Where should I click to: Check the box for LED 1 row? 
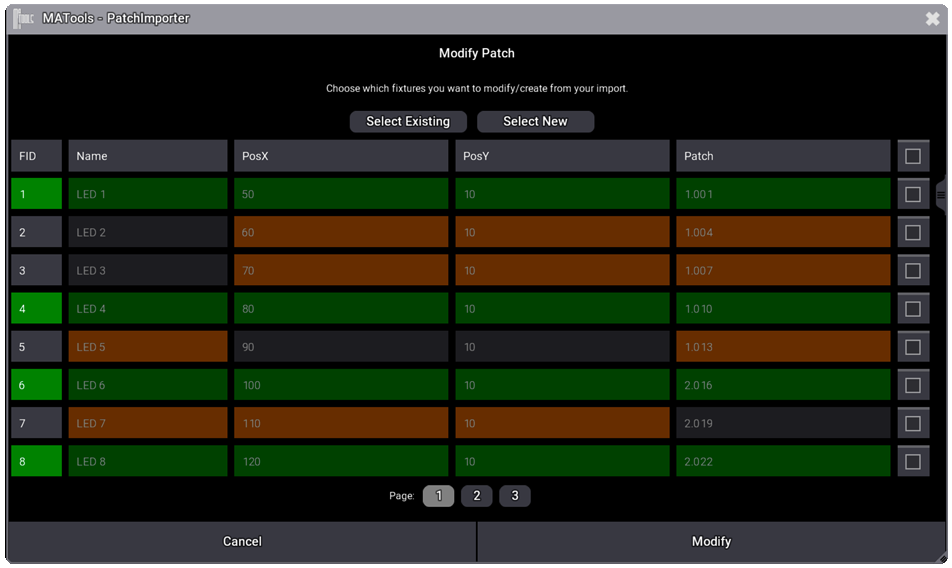tap(913, 194)
